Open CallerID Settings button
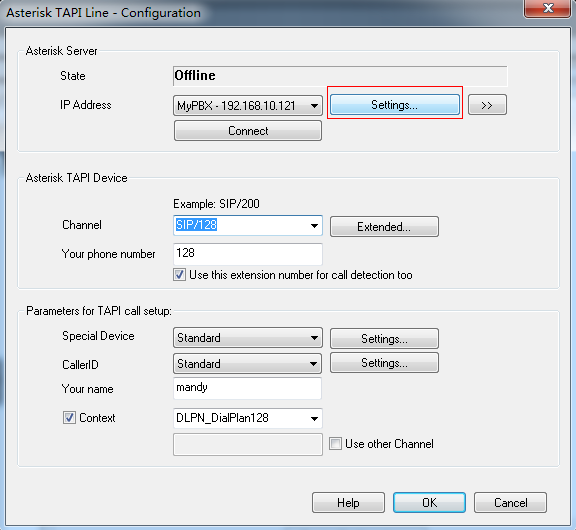 384,363
